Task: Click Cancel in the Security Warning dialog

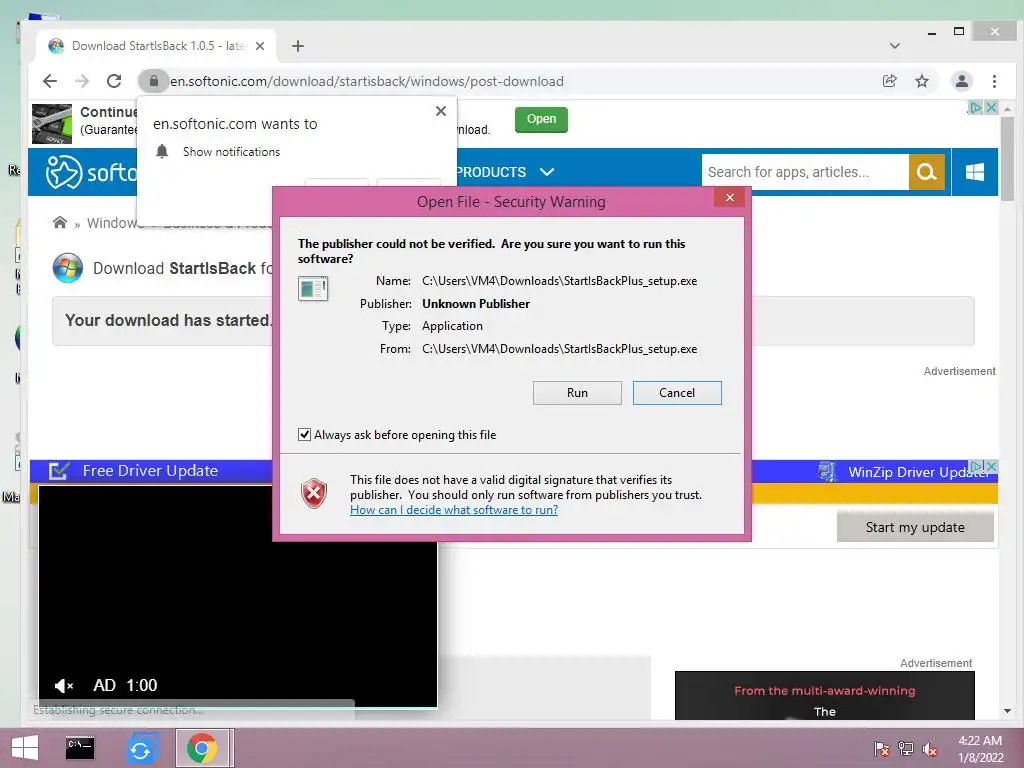Action: pos(677,392)
